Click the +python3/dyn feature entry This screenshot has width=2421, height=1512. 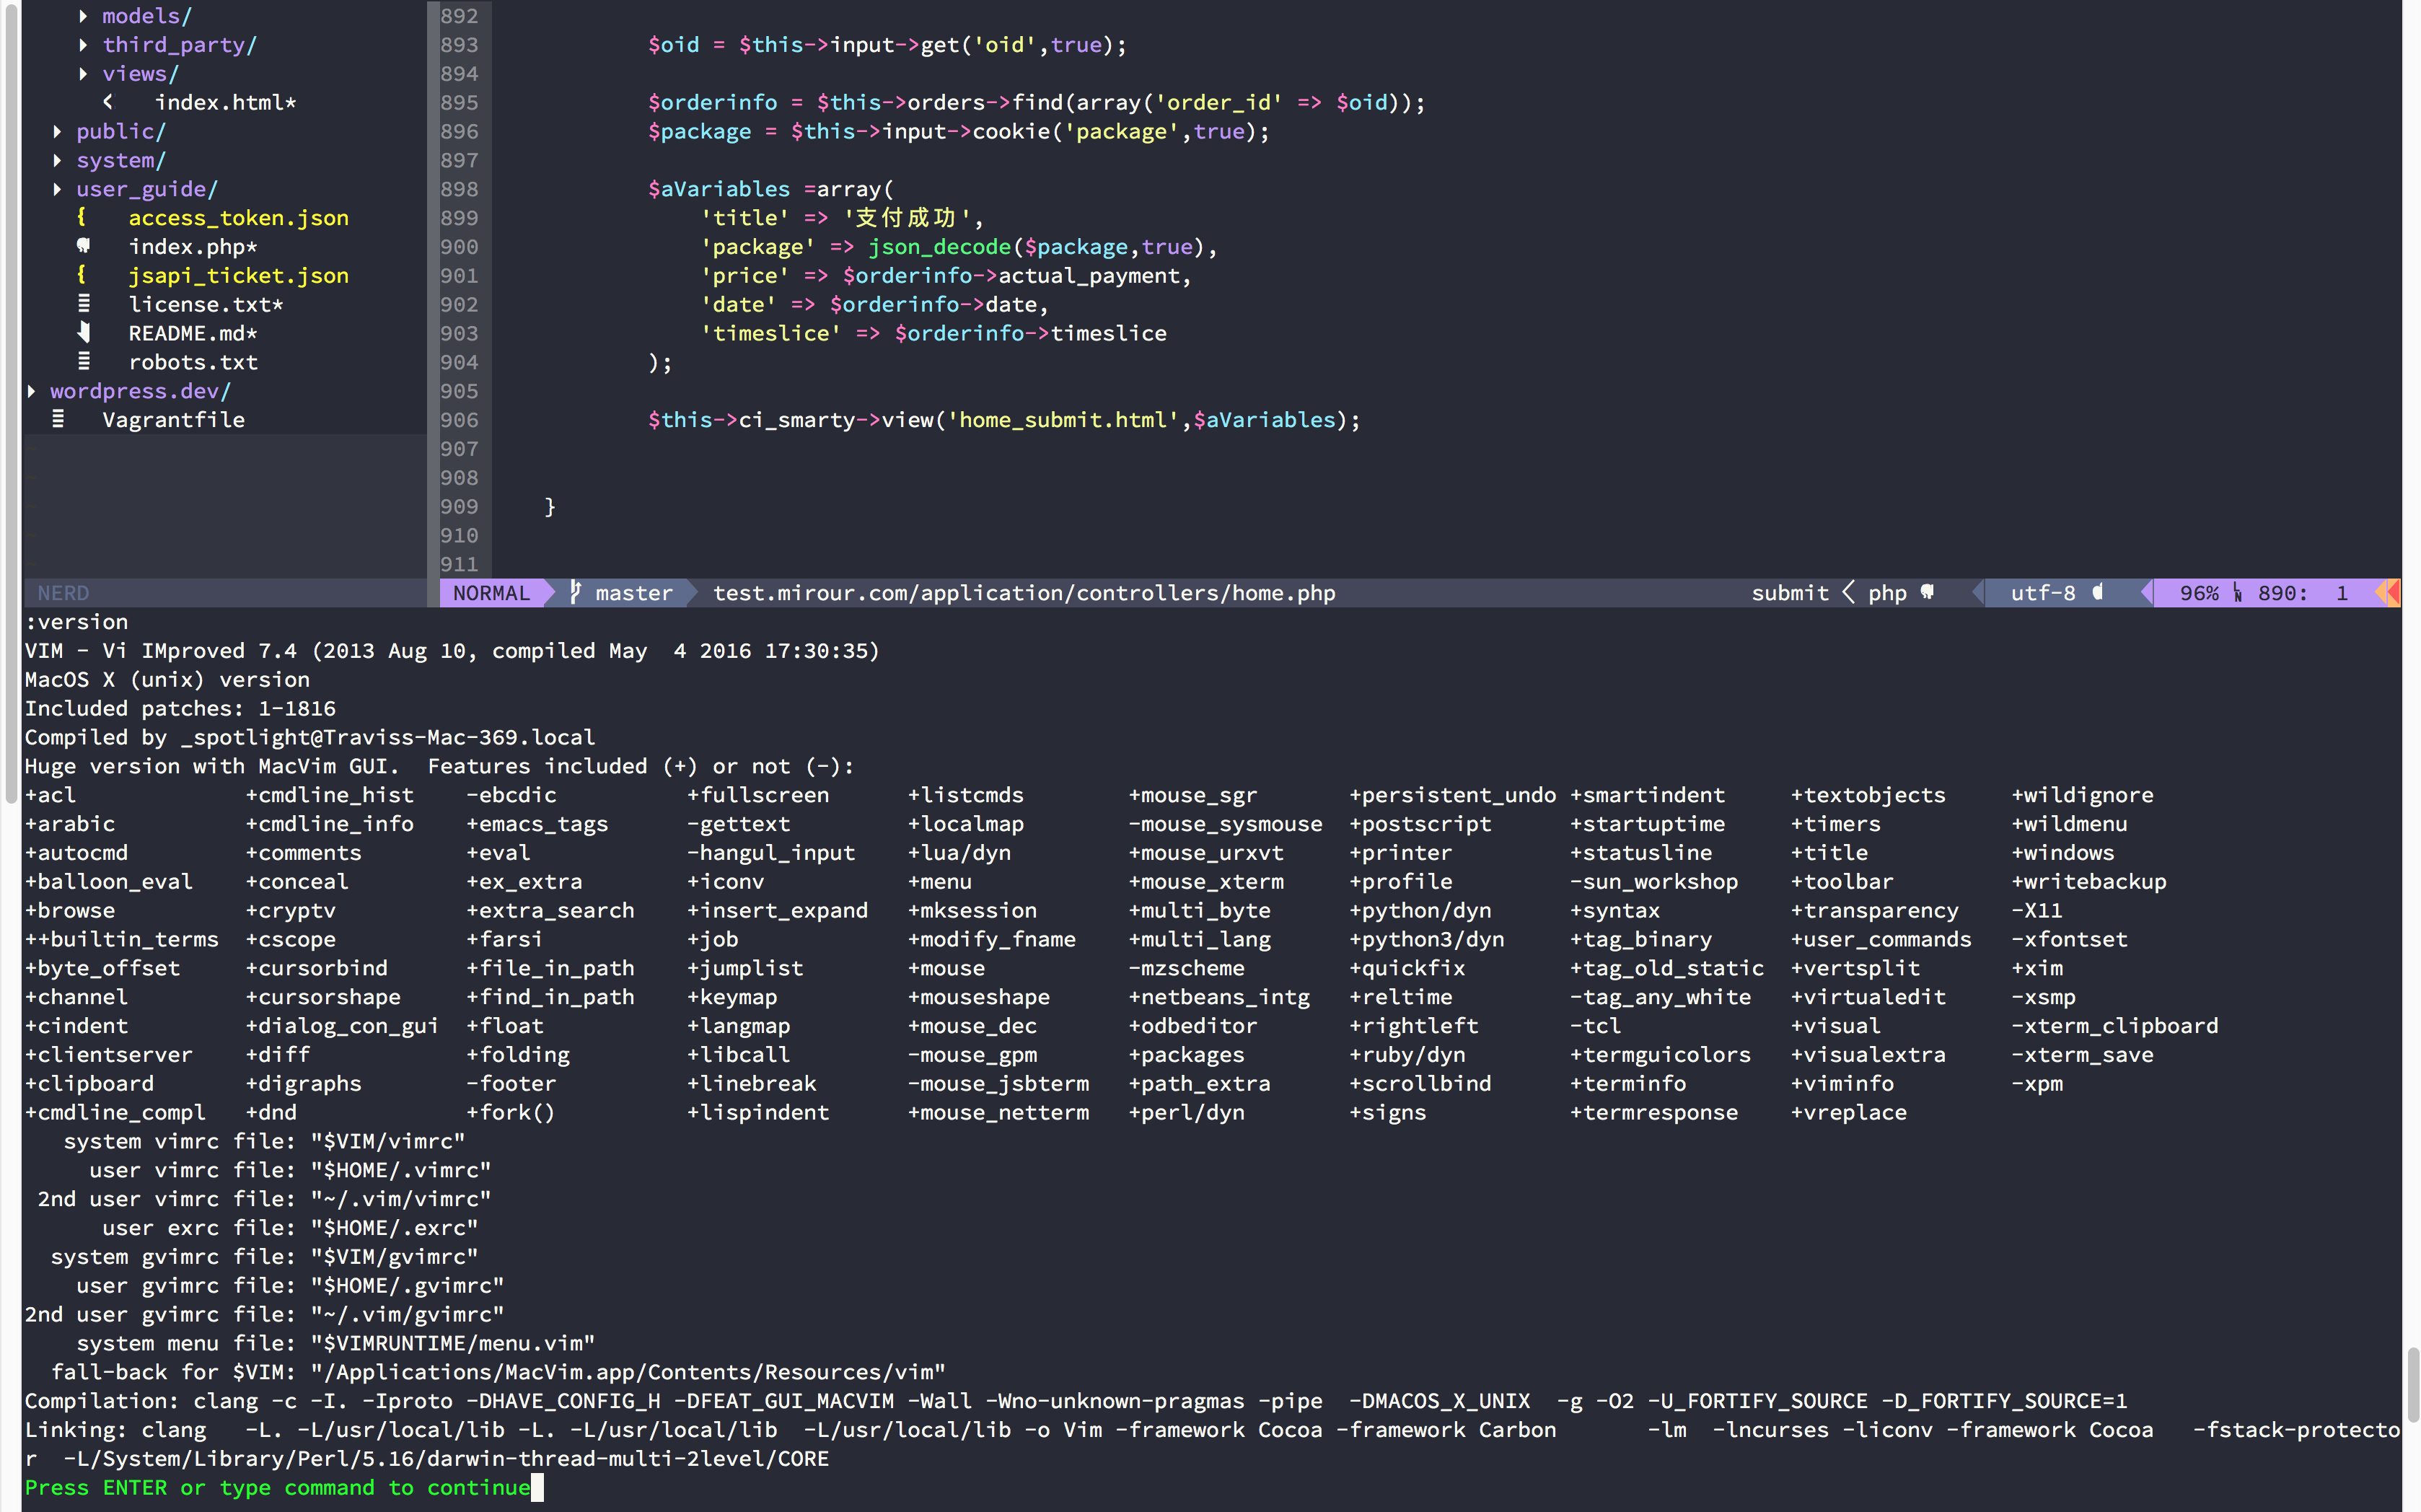(1426, 940)
